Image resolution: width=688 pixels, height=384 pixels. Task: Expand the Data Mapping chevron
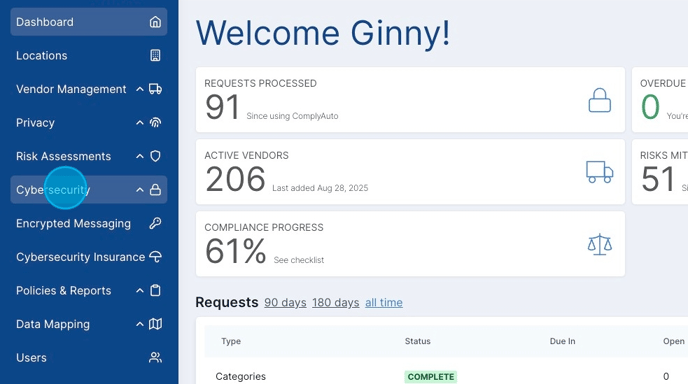pyautogui.click(x=140, y=324)
